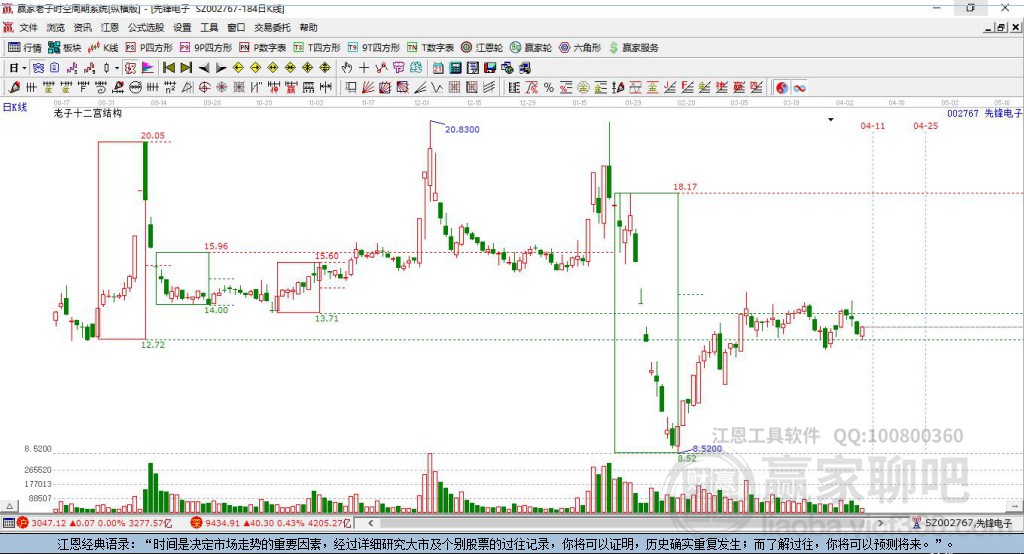
Task: Select the circle target crosshair tool
Action: (x=204, y=88)
